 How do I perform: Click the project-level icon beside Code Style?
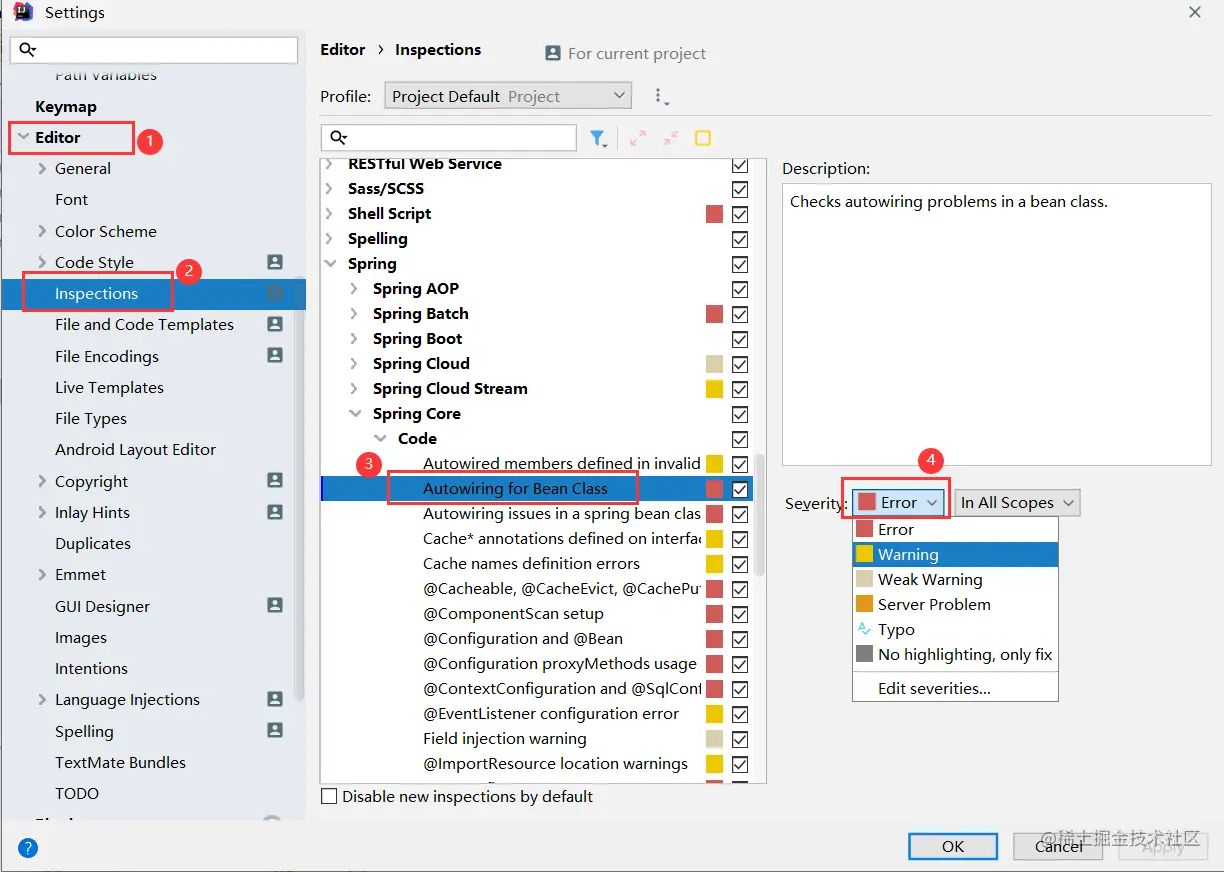click(x=275, y=262)
